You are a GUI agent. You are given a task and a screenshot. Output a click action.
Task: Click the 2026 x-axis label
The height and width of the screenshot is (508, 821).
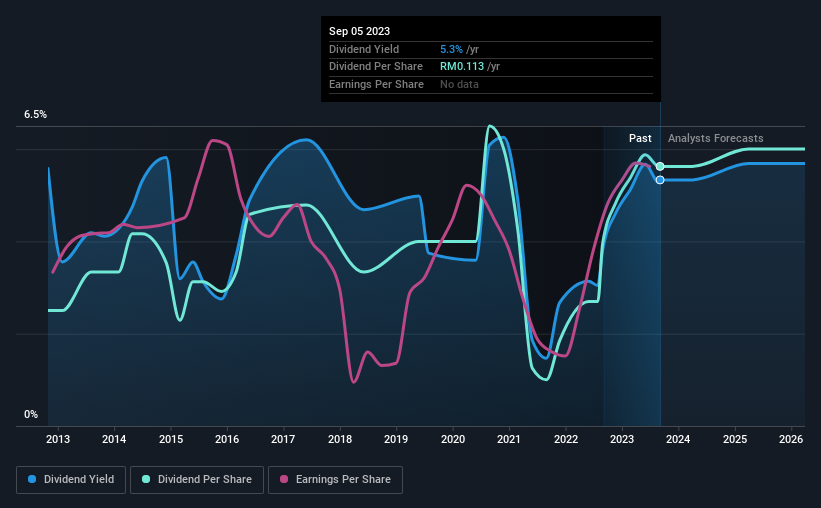791,439
